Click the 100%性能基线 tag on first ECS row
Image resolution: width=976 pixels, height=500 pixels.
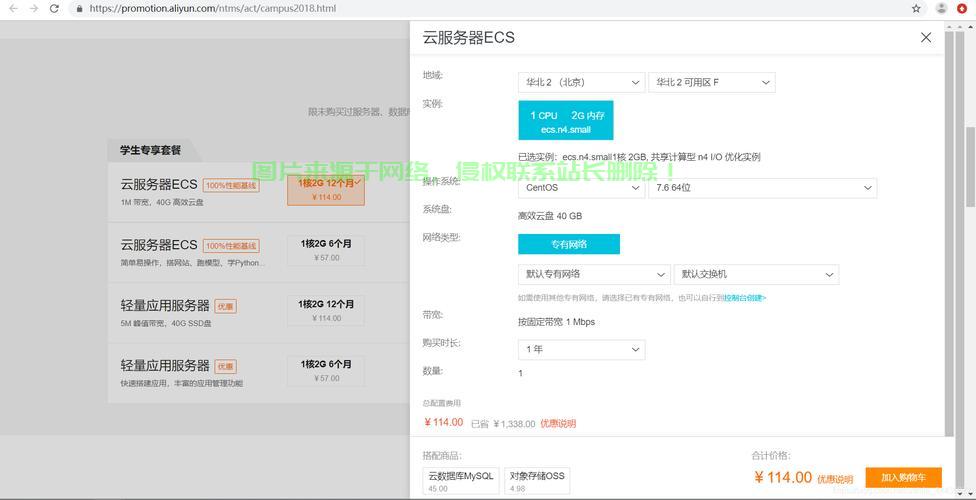(x=231, y=186)
